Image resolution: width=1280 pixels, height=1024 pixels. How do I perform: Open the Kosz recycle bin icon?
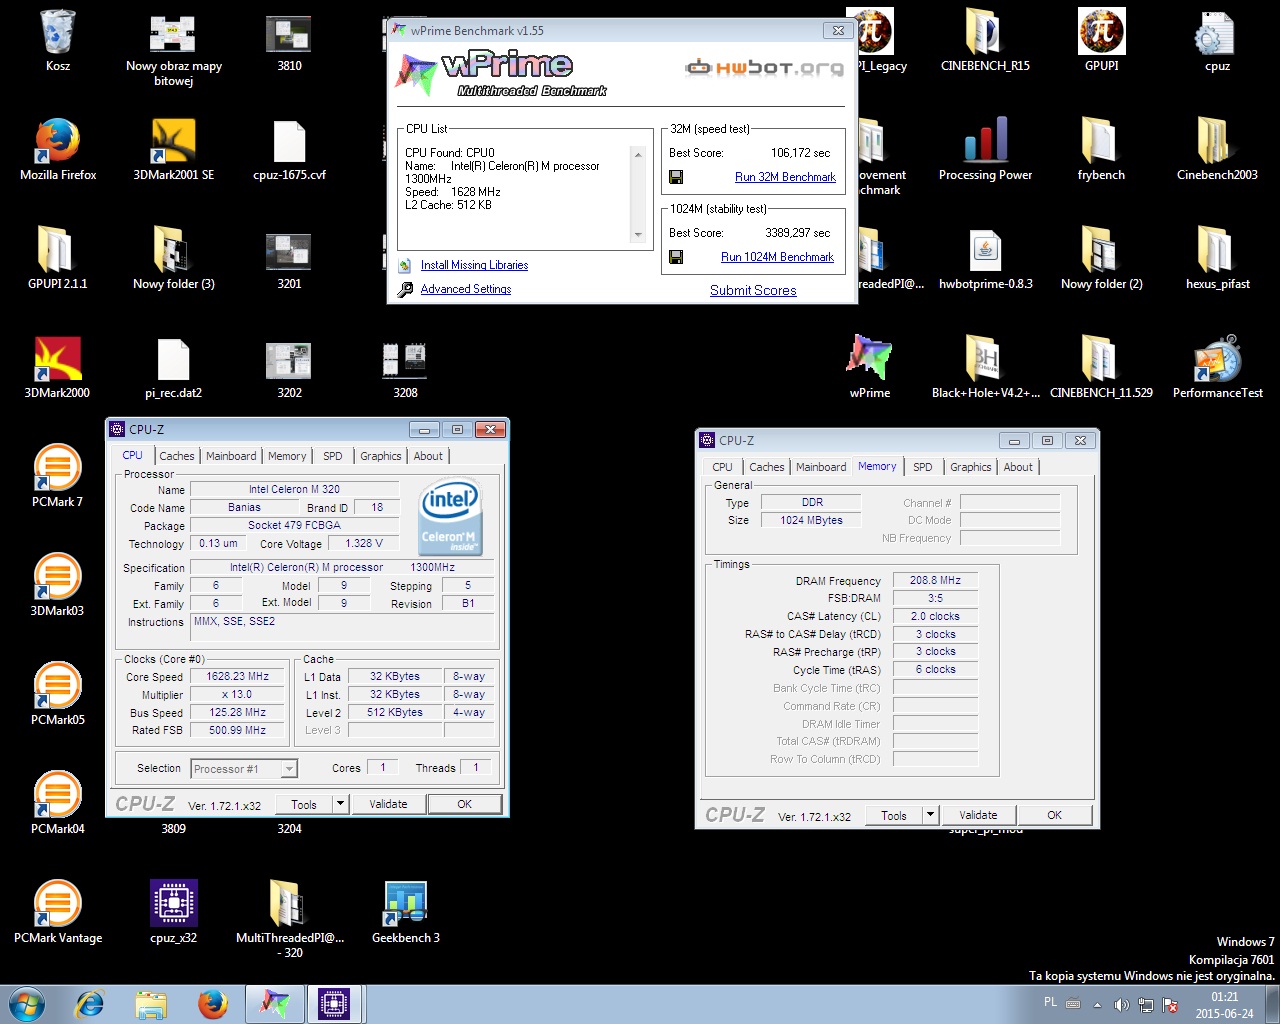click(x=58, y=41)
